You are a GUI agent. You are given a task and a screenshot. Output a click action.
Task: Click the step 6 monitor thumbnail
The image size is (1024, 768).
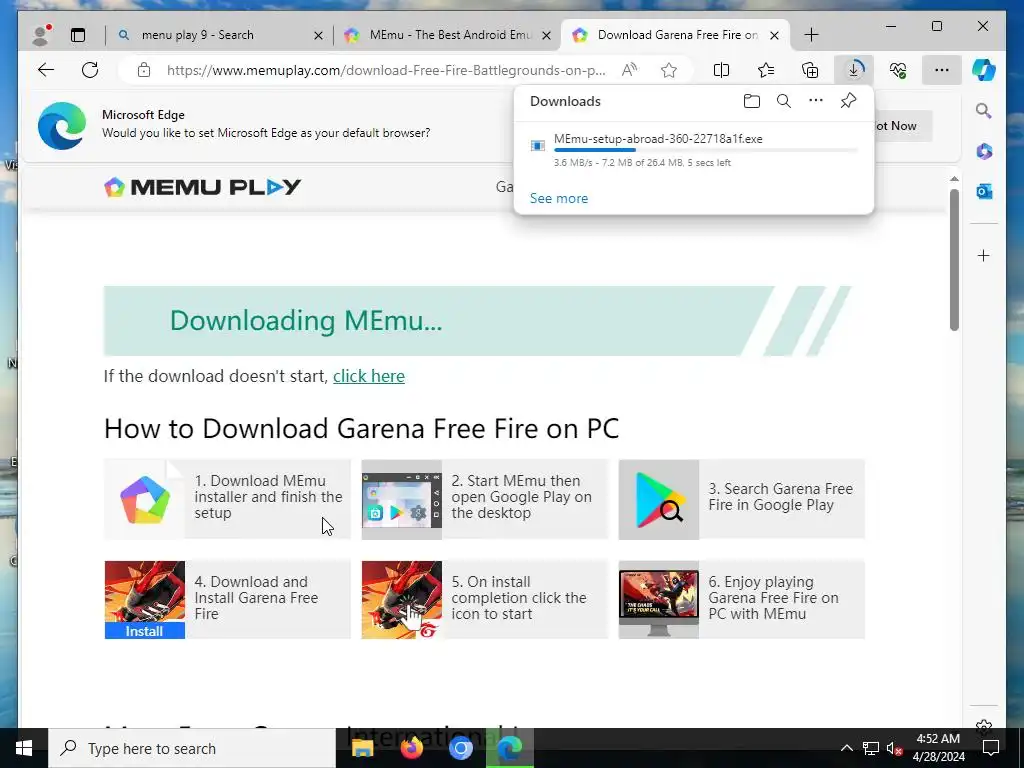coord(659,600)
